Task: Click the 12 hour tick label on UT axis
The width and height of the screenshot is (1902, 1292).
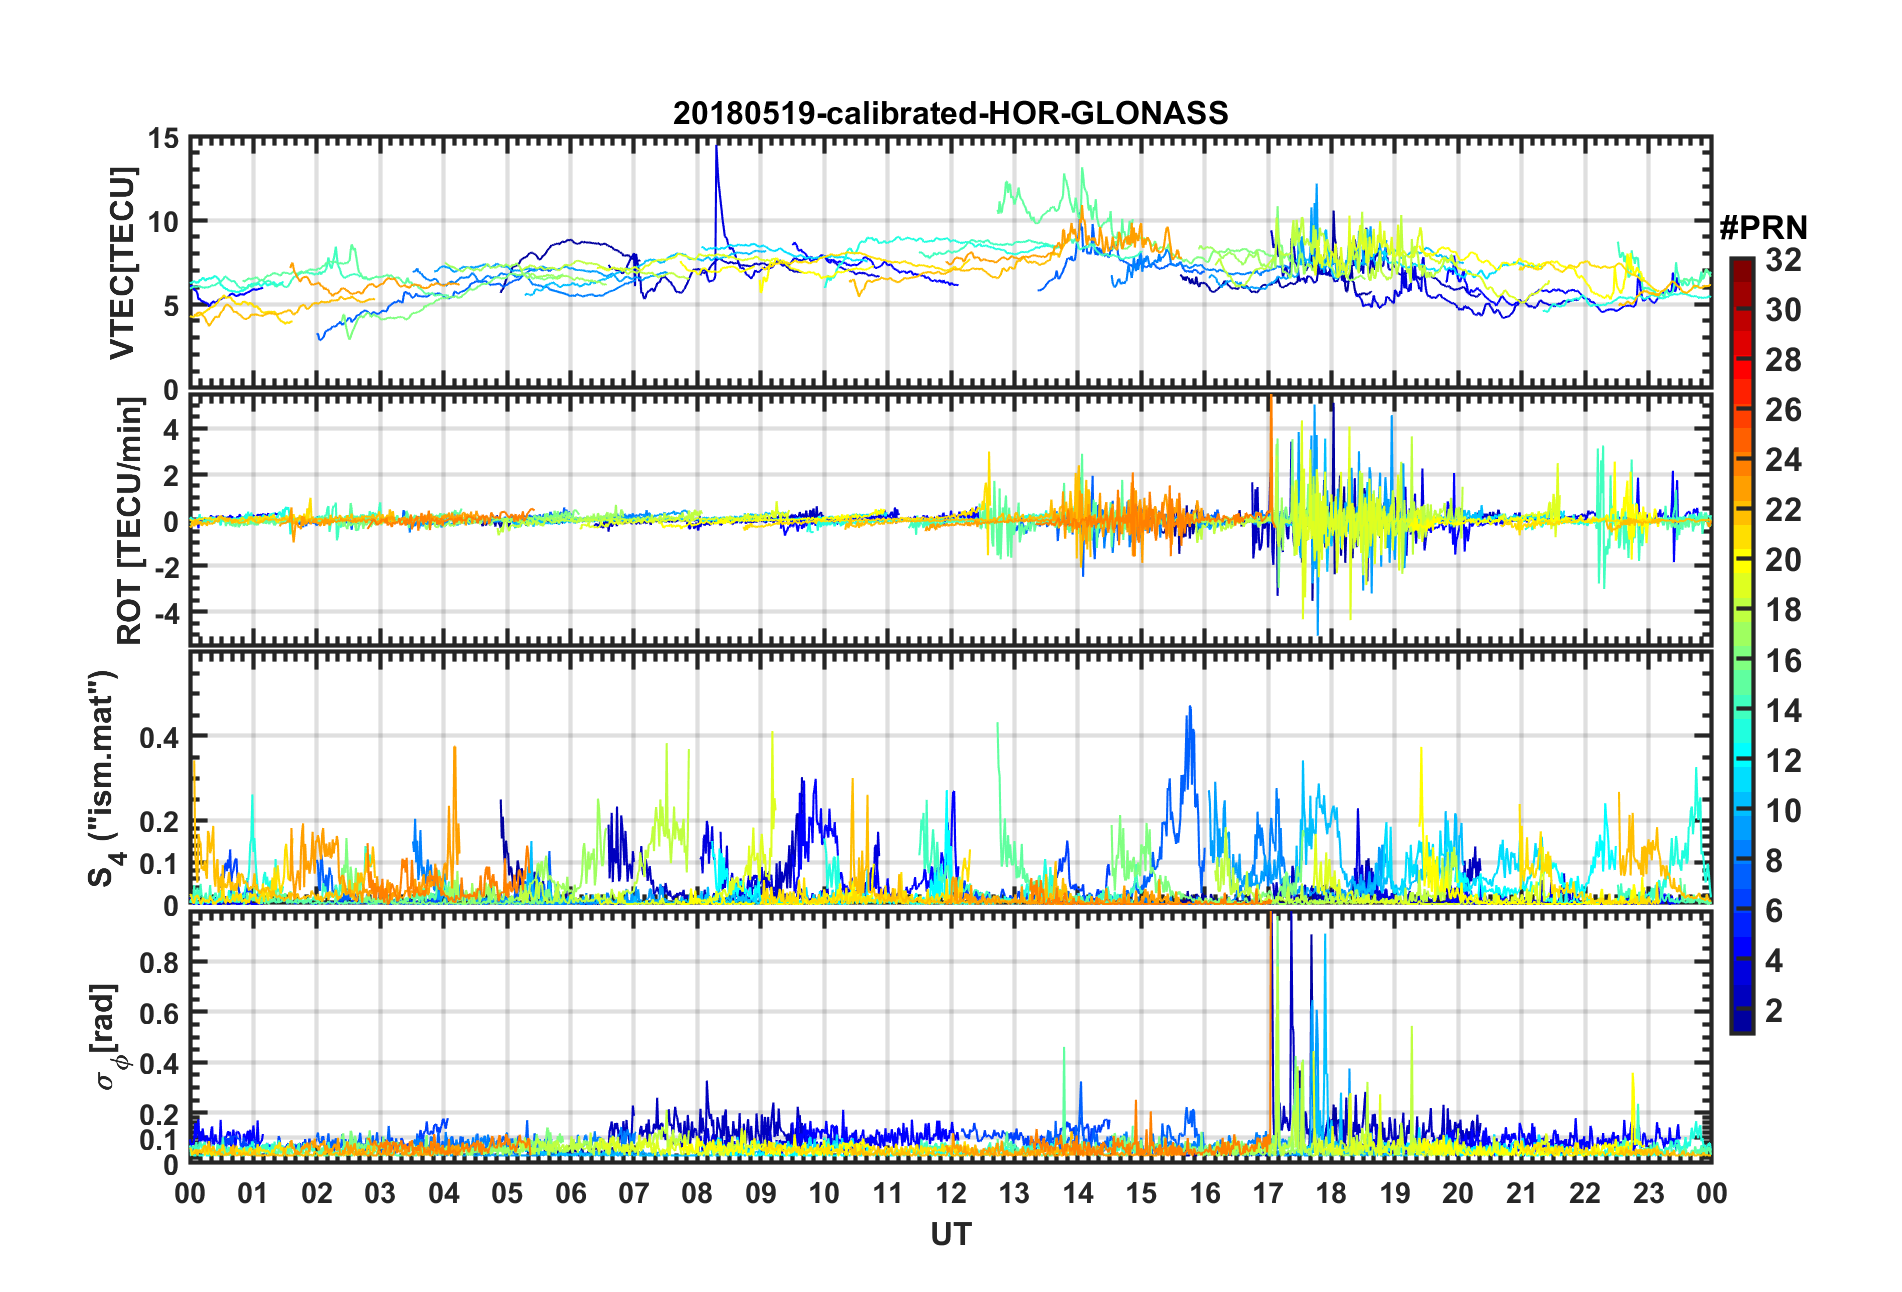Action: coord(951,1193)
